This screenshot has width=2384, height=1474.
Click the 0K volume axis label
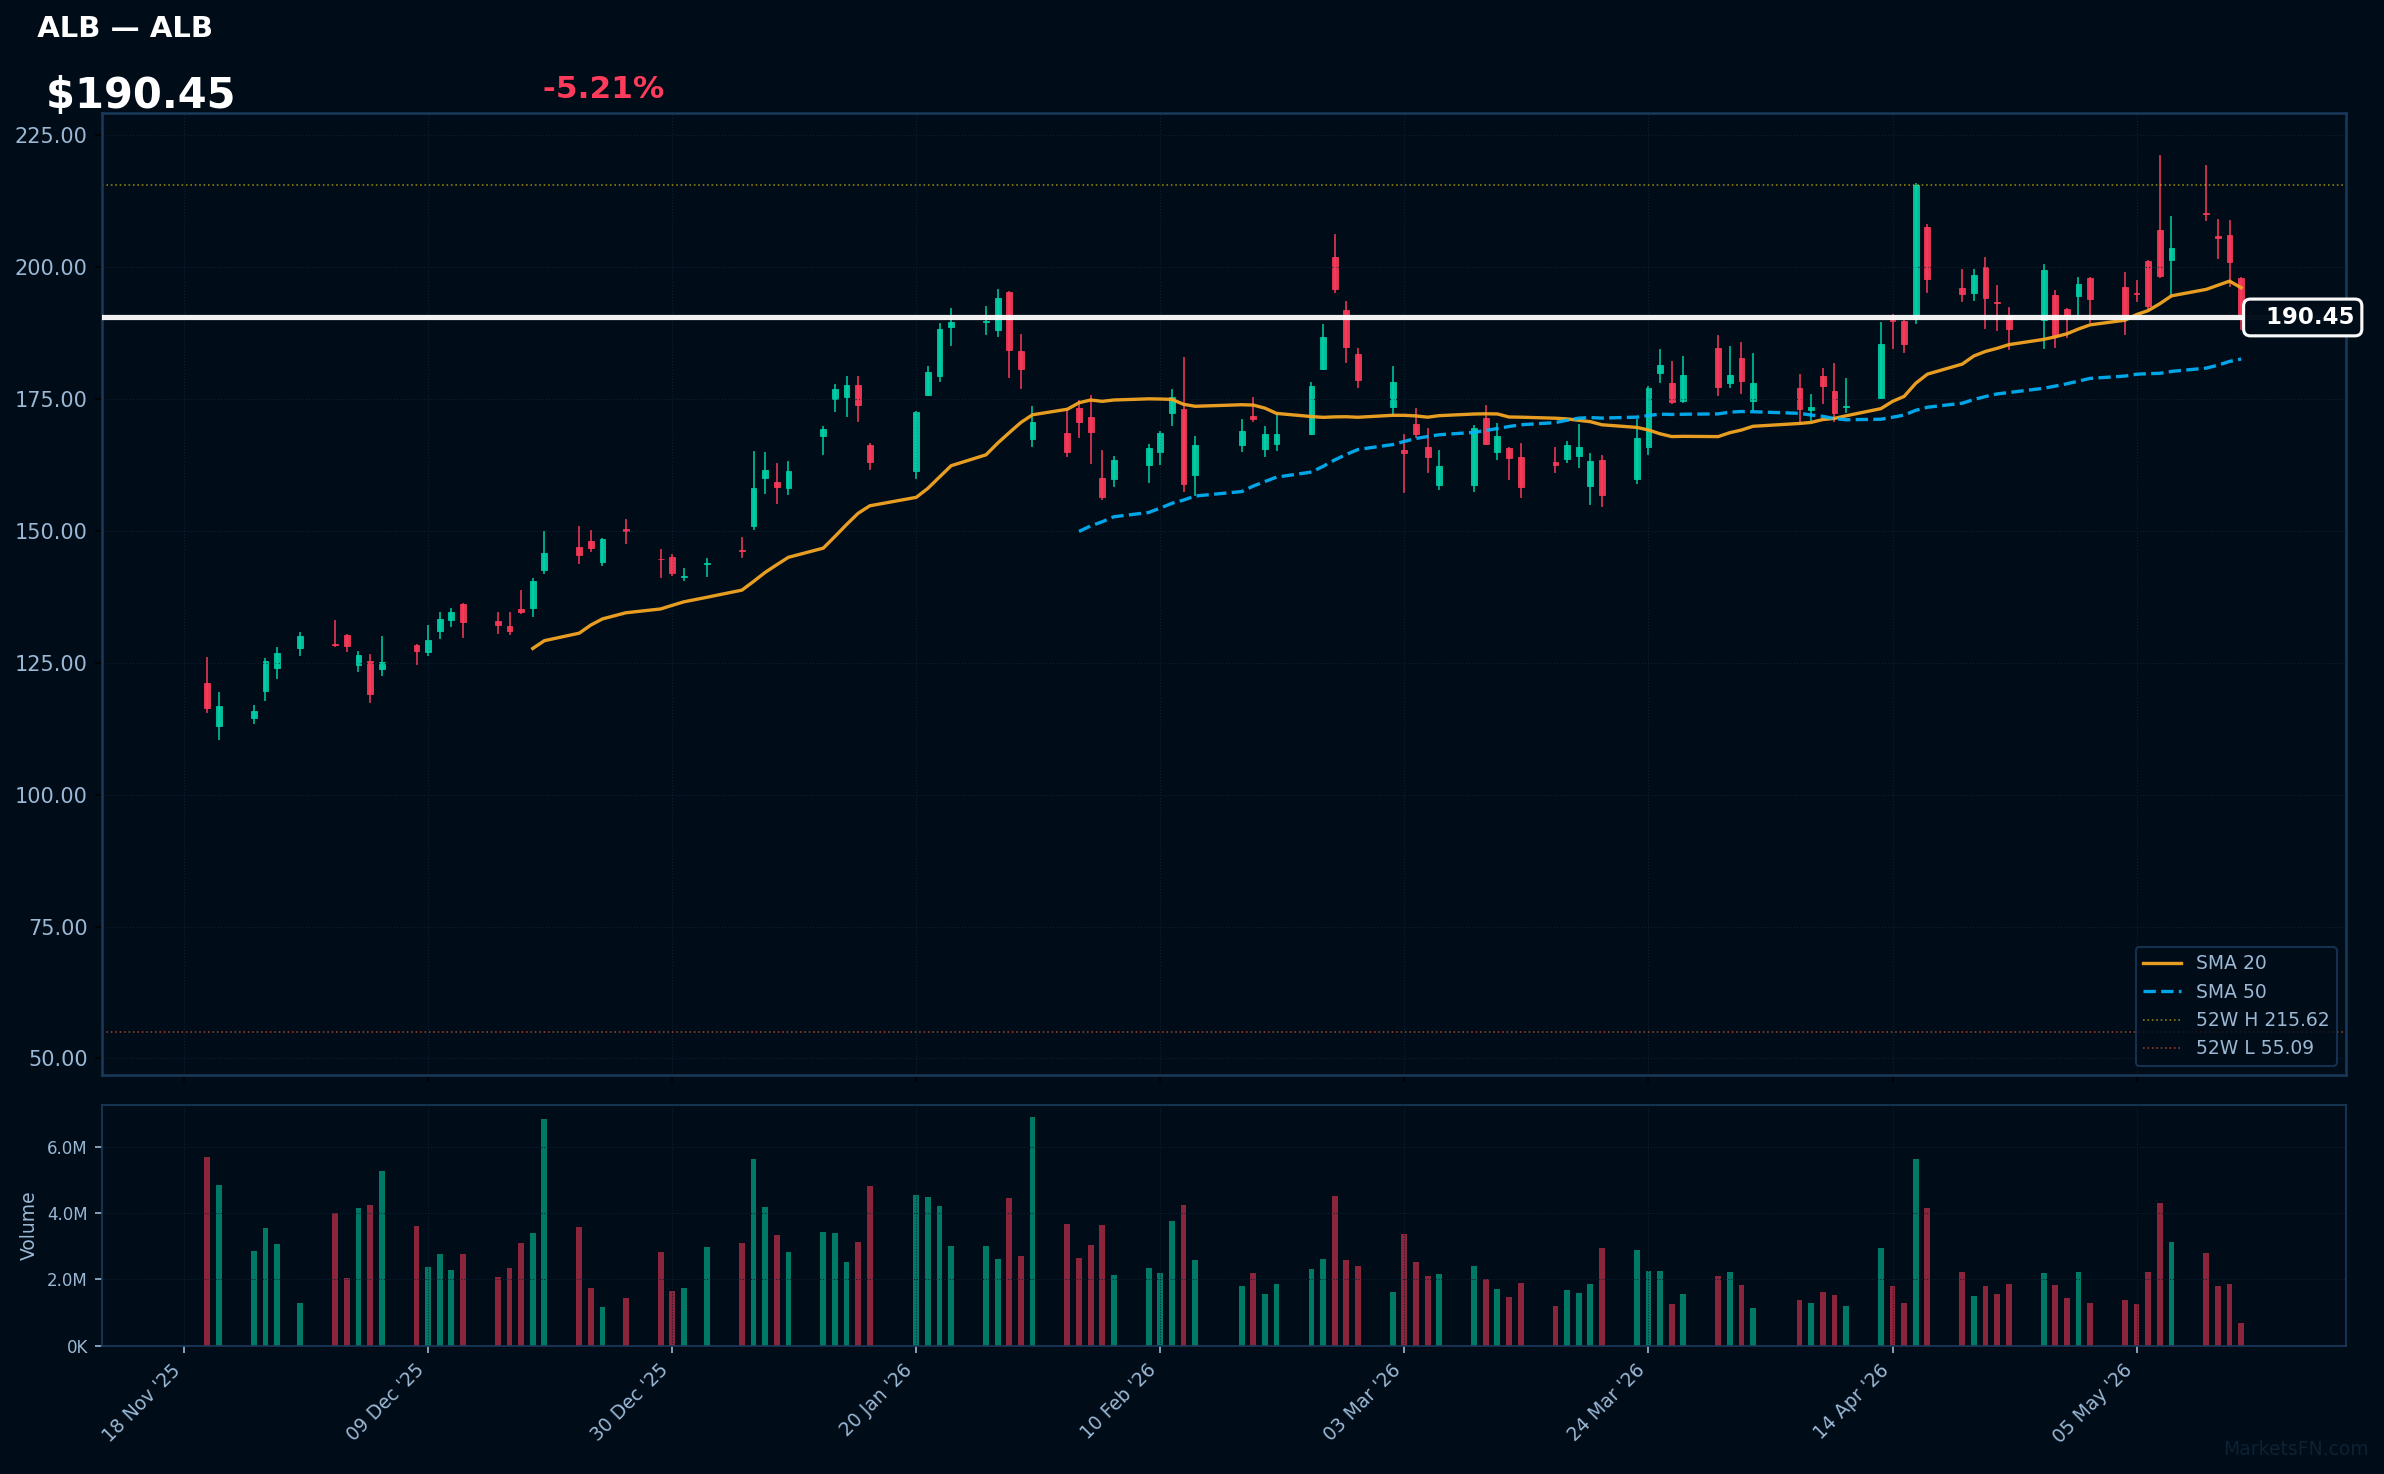(77, 1347)
